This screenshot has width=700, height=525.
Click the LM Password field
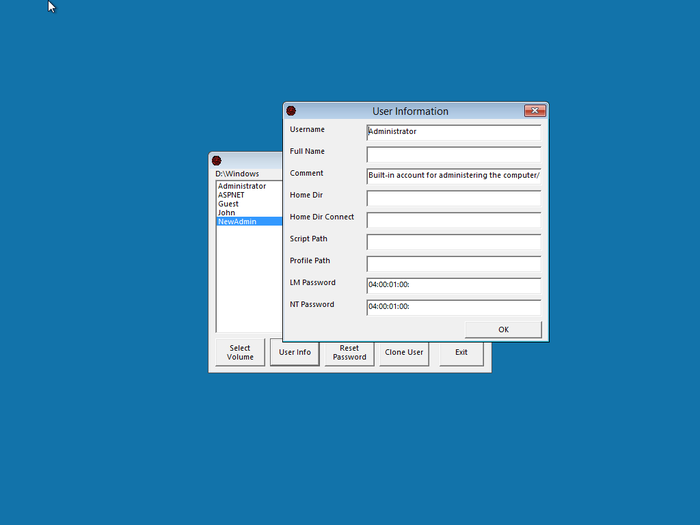454,285
